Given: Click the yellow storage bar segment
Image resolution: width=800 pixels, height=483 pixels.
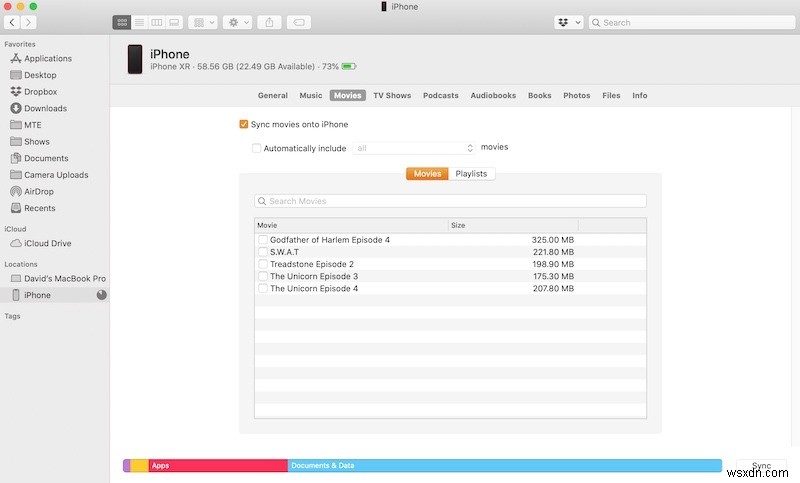Looking at the screenshot, I should [139, 465].
